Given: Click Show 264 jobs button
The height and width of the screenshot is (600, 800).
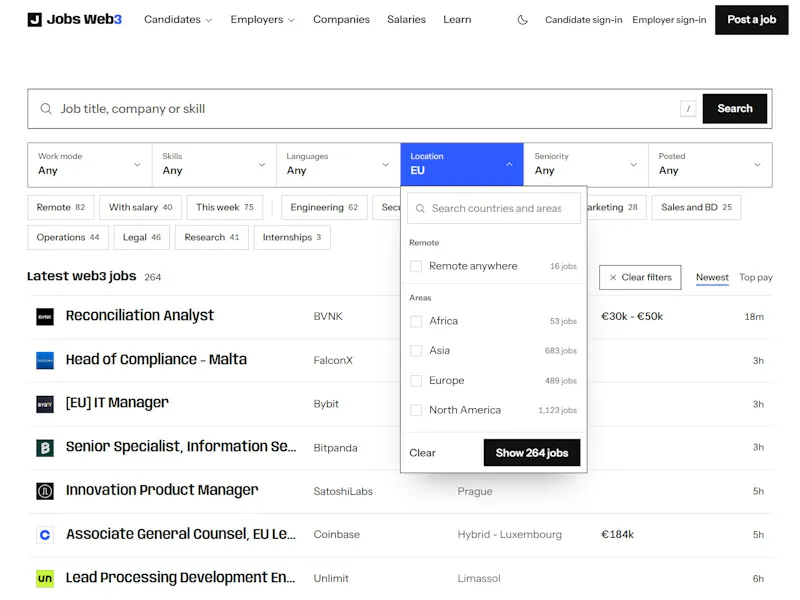Looking at the screenshot, I should click(x=532, y=453).
